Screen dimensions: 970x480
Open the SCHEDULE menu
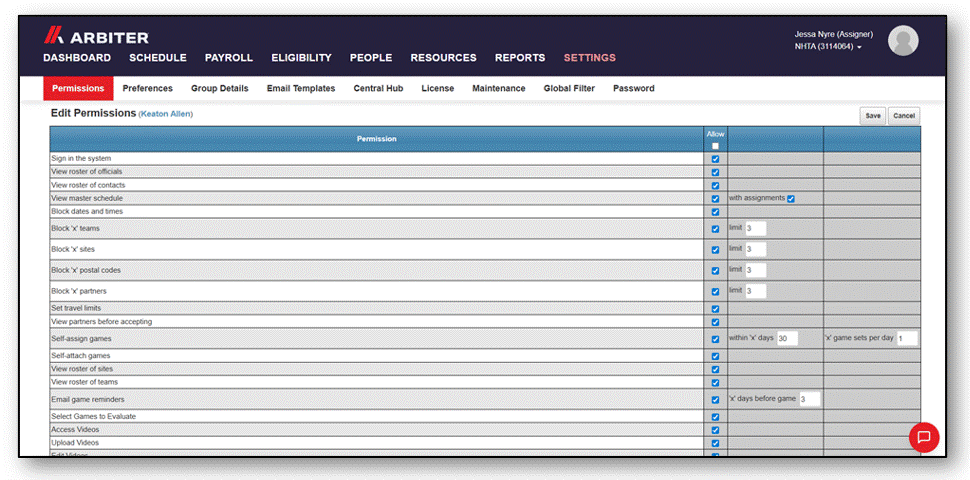point(158,58)
